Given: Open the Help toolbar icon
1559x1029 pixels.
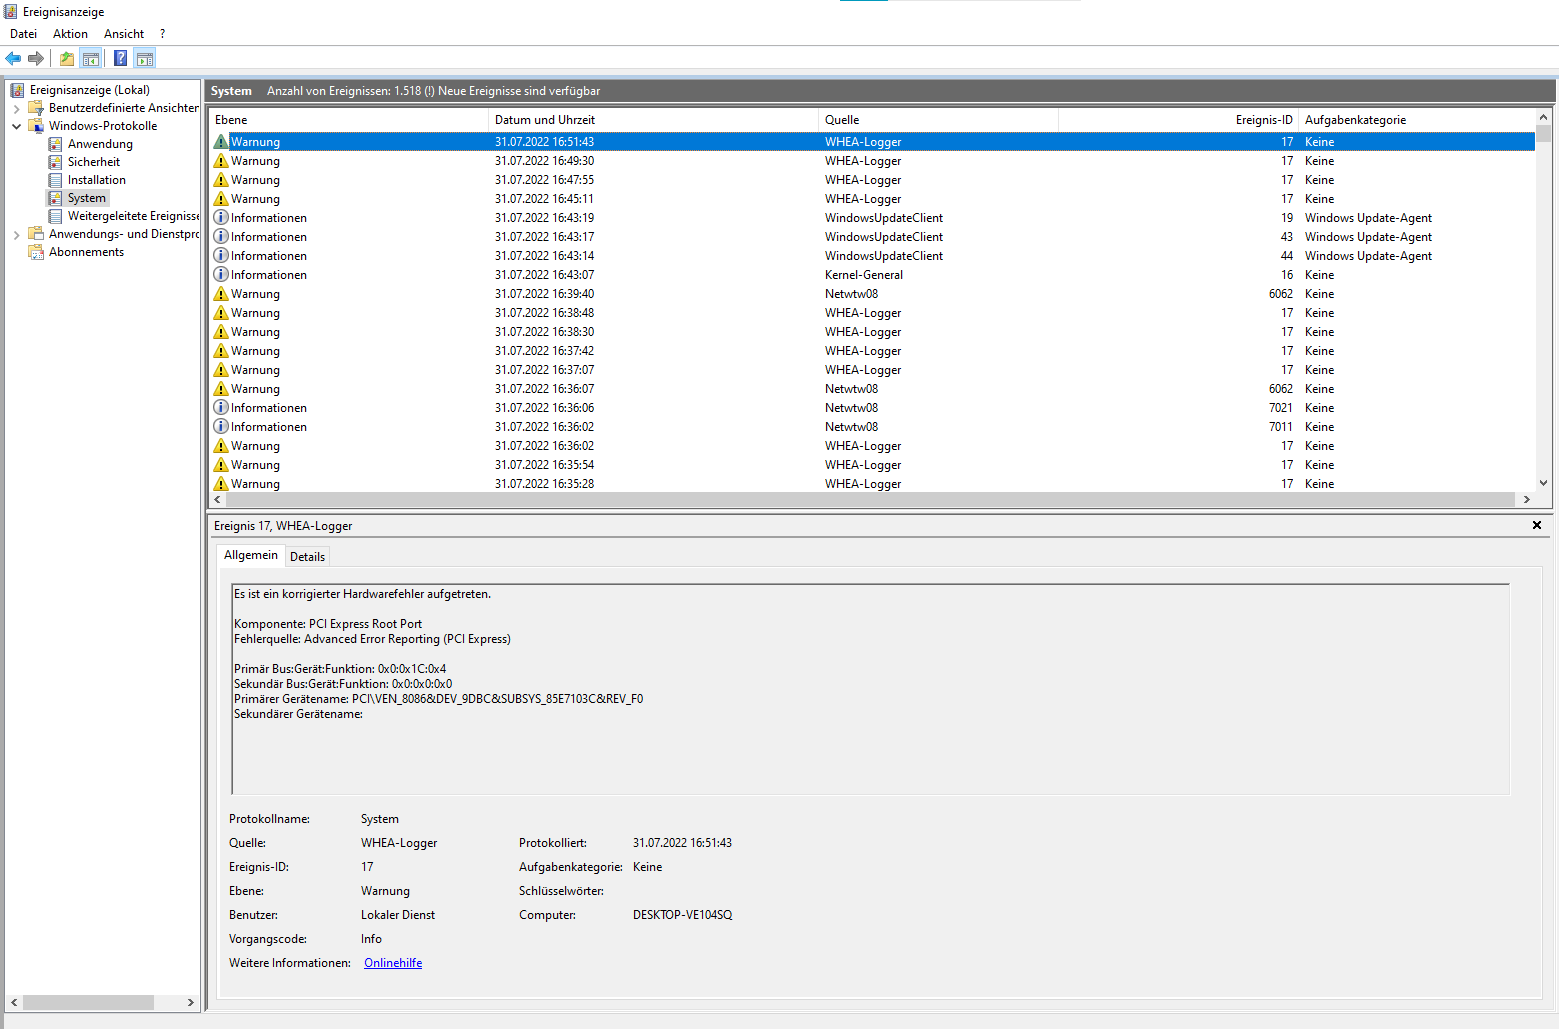Looking at the screenshot, I should tap(121, 58).
